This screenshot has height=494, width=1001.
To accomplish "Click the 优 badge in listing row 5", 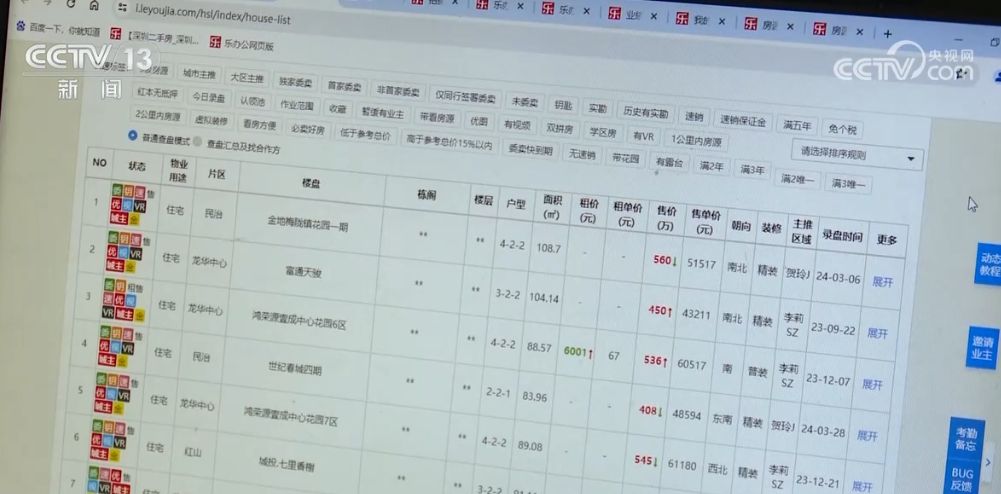I will (x=101, y=393).
